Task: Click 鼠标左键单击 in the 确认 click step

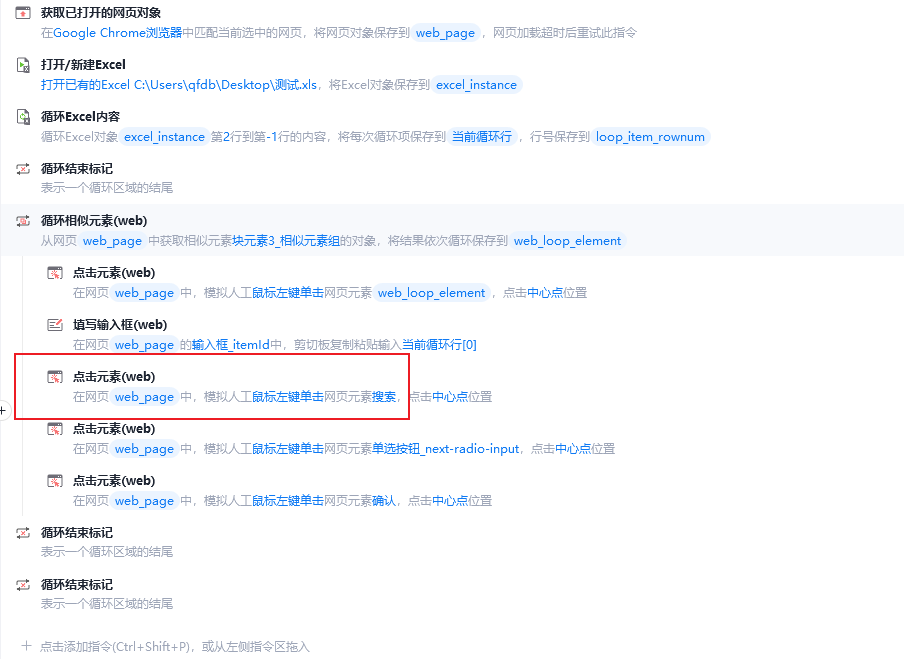Action: (x=288, y=500)
